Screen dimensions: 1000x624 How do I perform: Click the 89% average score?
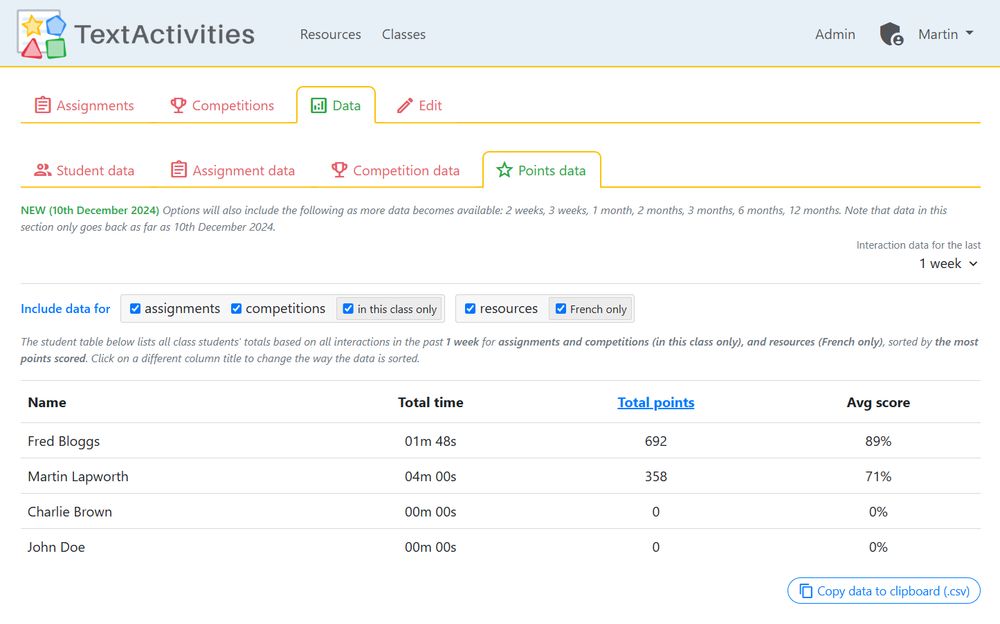878,441
